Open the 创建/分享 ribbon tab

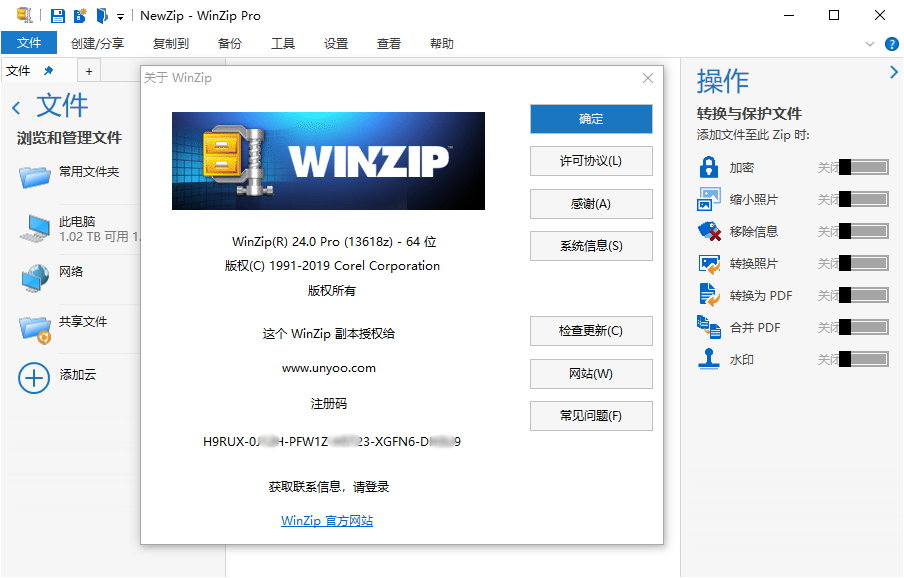tap(97, 44)
